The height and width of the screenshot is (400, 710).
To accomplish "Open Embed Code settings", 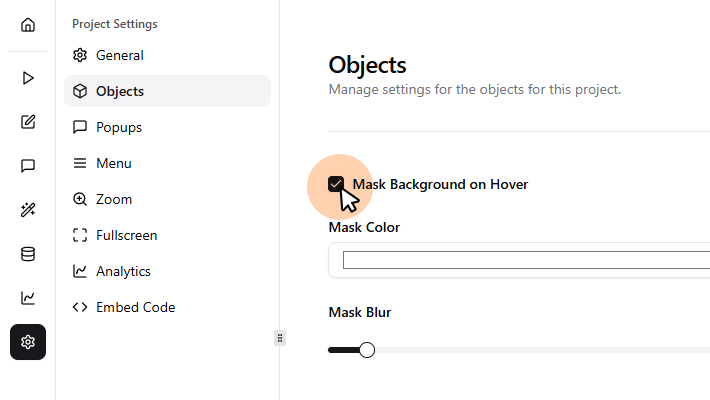I will point(135,307).
